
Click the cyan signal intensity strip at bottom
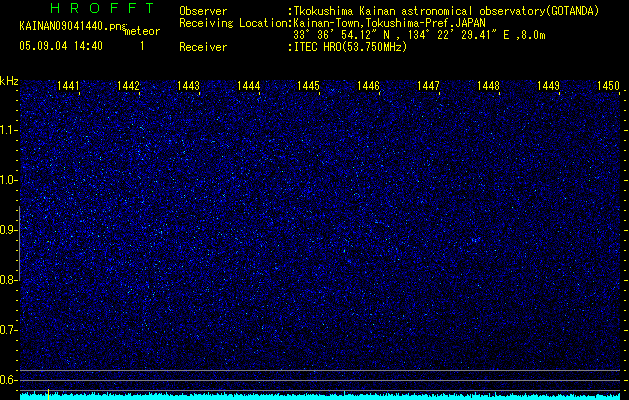[x=321, y=396]
